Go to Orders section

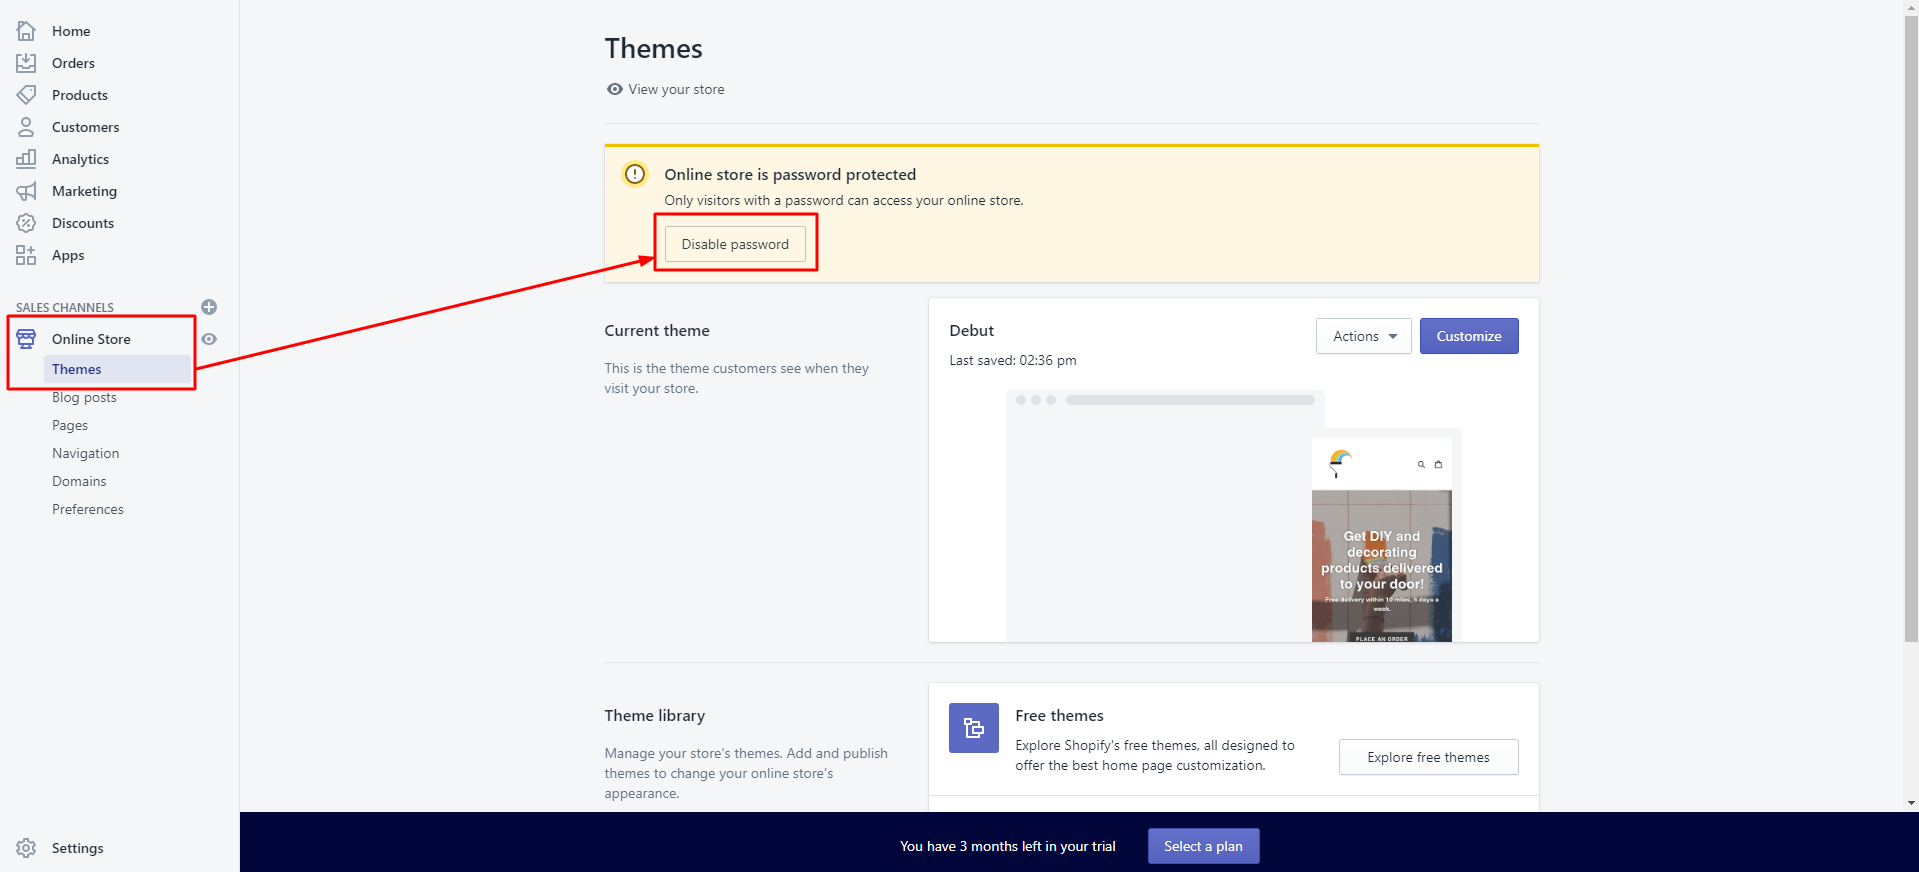(x=73, y=63)
